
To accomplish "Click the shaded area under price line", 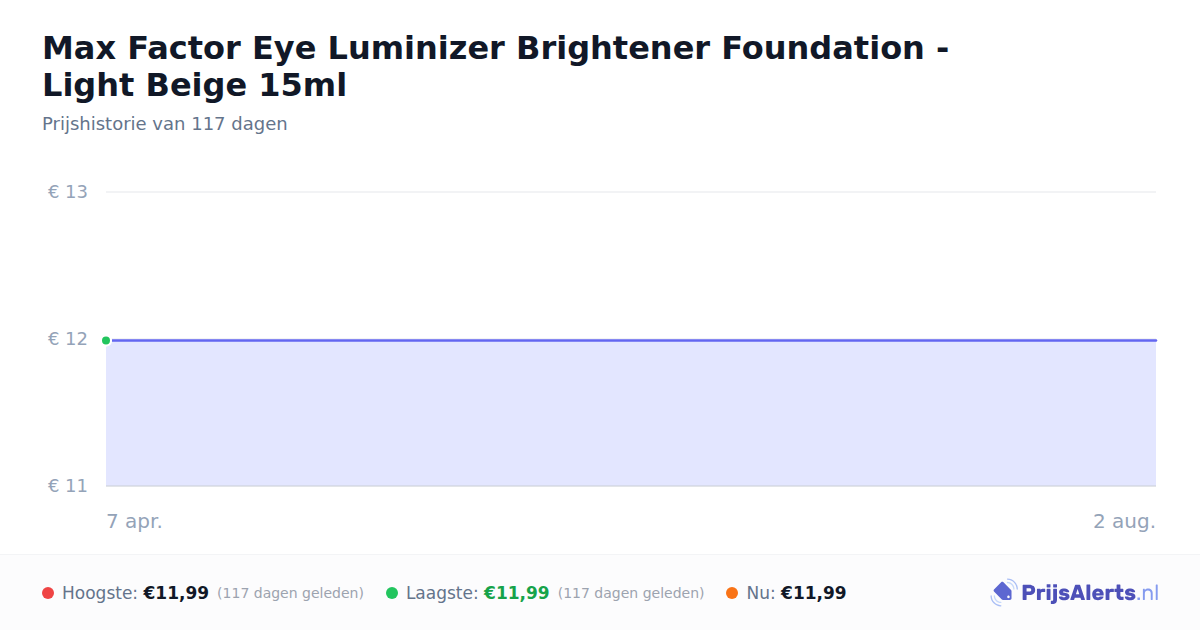I will [631, 414].
